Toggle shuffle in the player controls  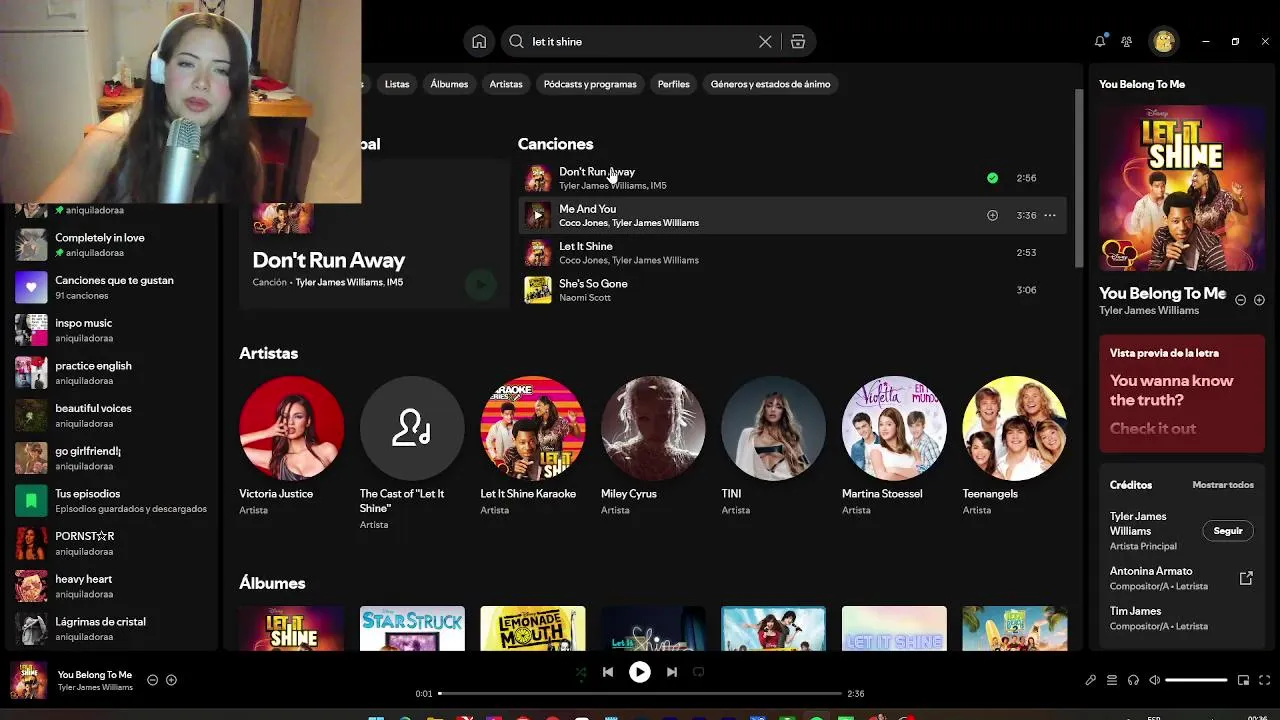[581, 673]
